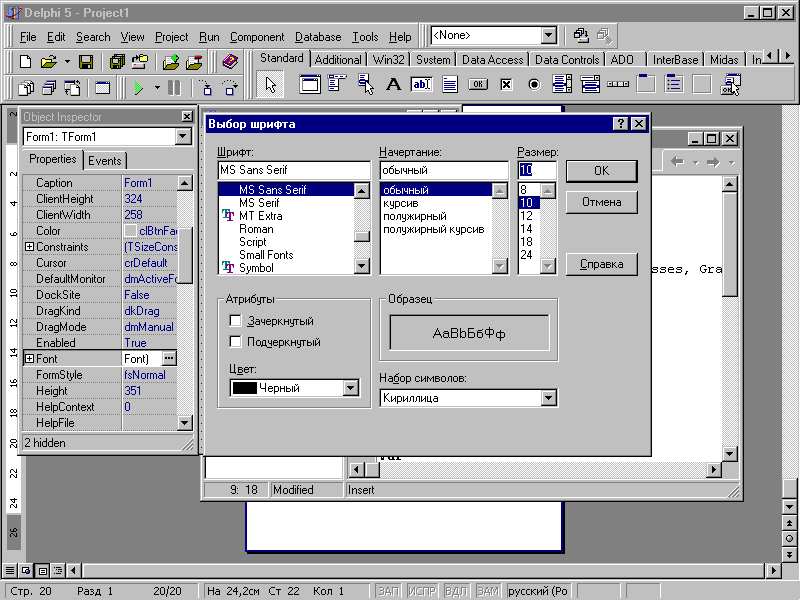Click the Caption property value Form1
This screenshot has height=600, width=800.
tap(149, 183)
